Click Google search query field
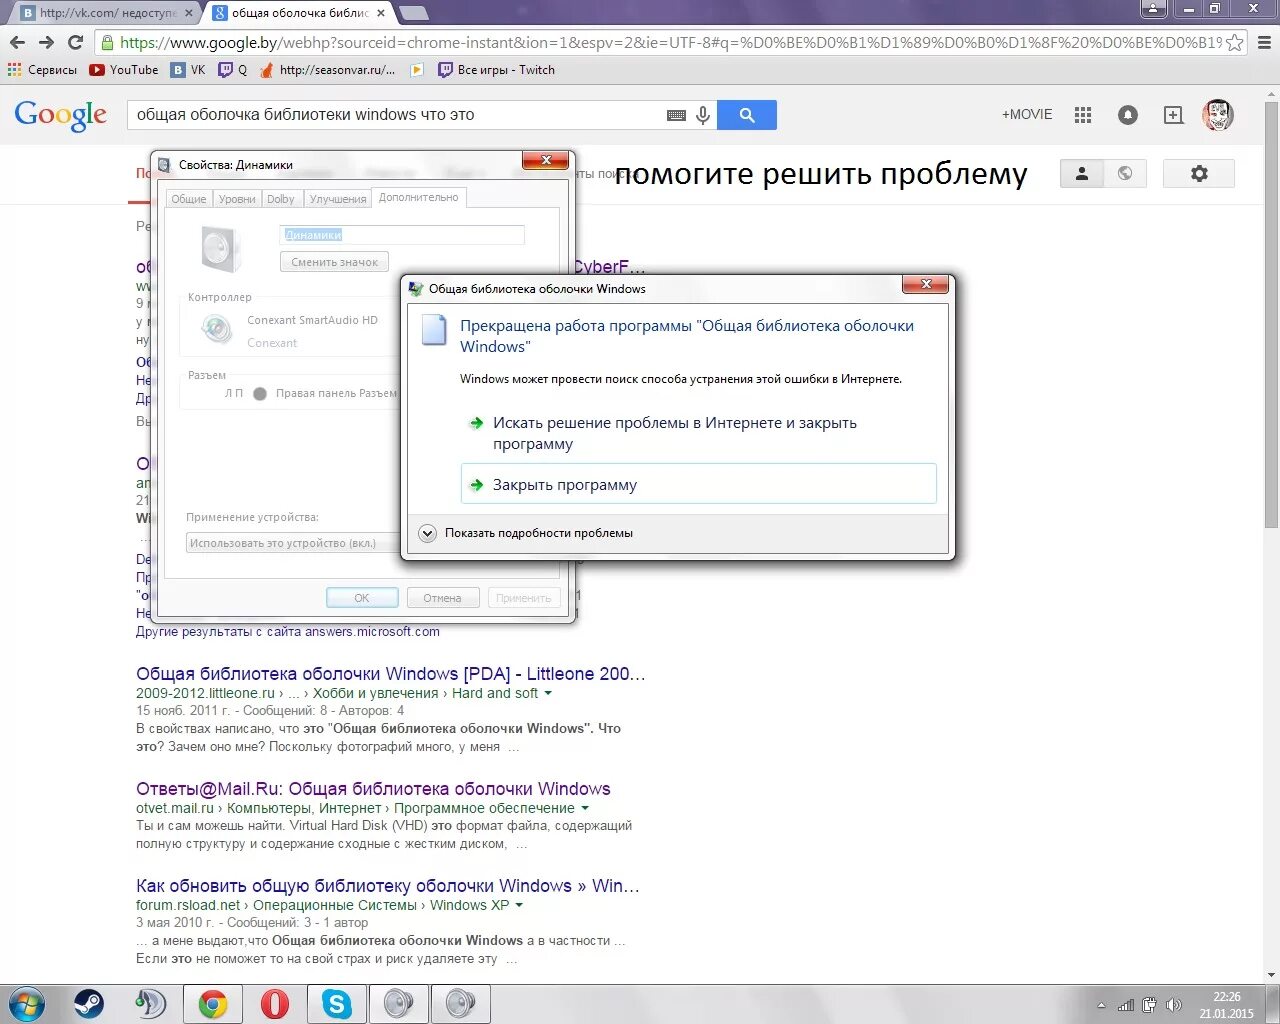Image resolution: width=1280 pixels, height=1024 pixels. coord(395,115)
